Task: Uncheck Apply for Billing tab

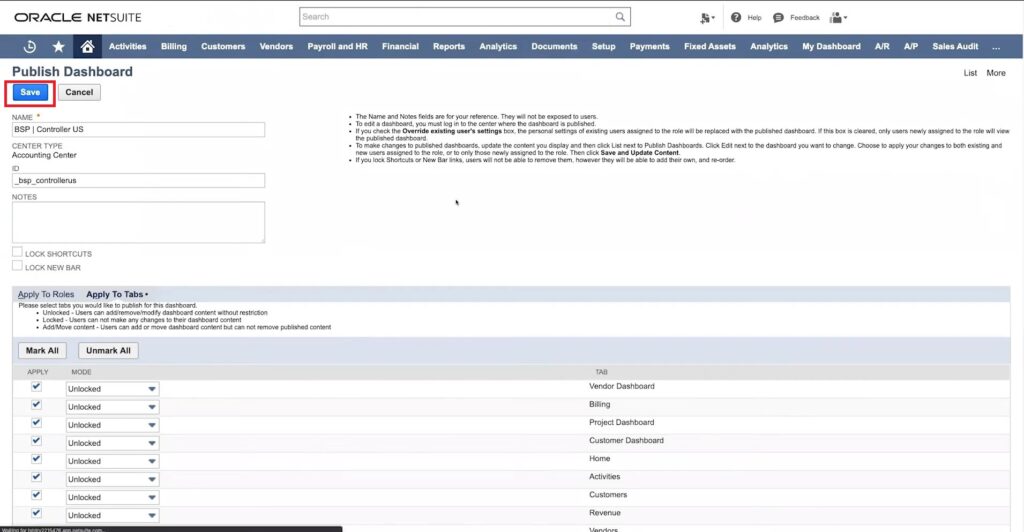Action: [36, 405]
